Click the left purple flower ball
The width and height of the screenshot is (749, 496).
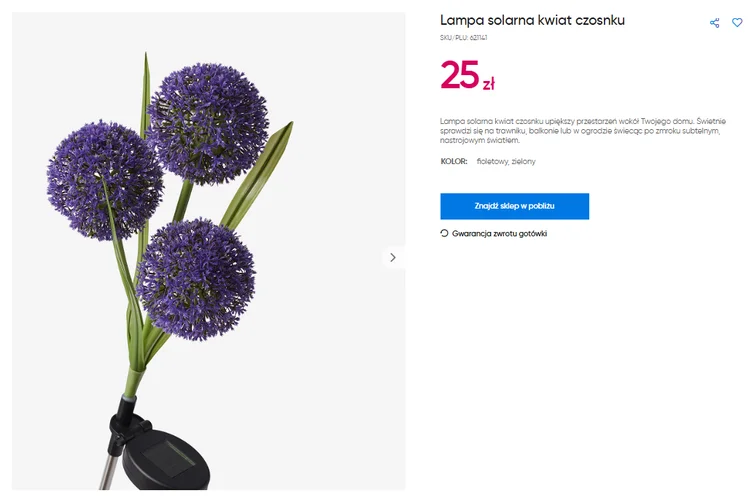[103, 178]
